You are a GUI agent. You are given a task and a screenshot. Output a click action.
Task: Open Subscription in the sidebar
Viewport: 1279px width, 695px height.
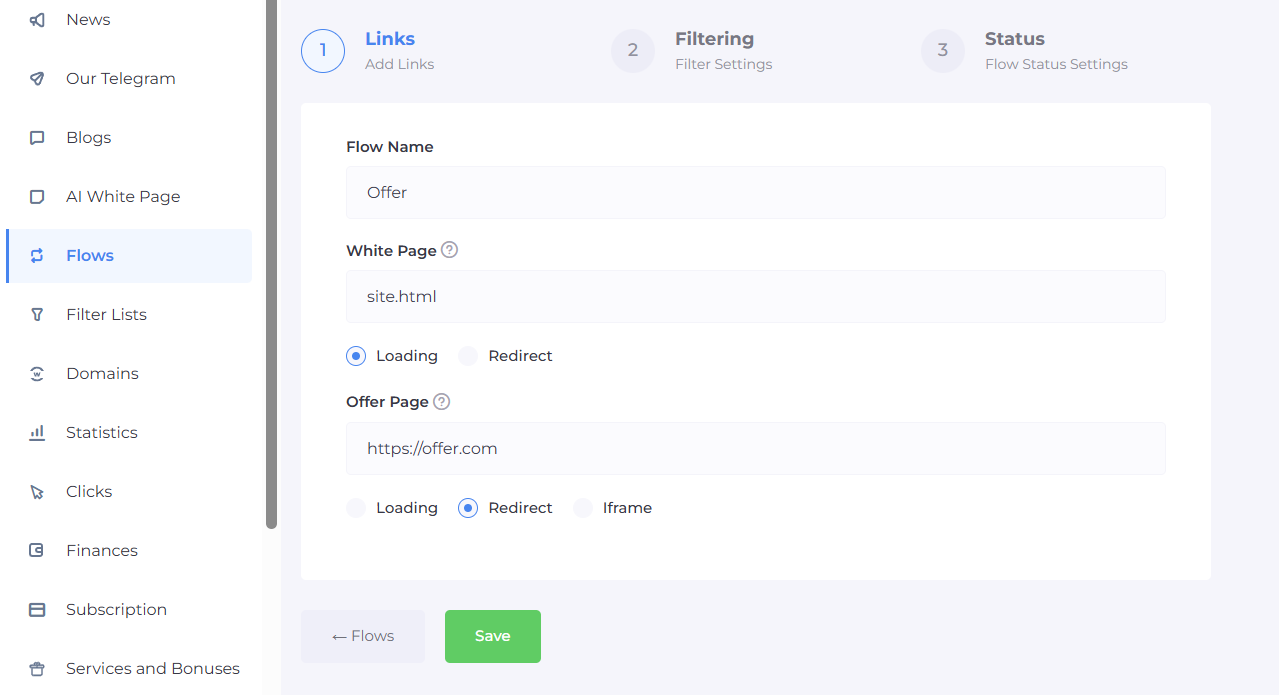[116, 610]
